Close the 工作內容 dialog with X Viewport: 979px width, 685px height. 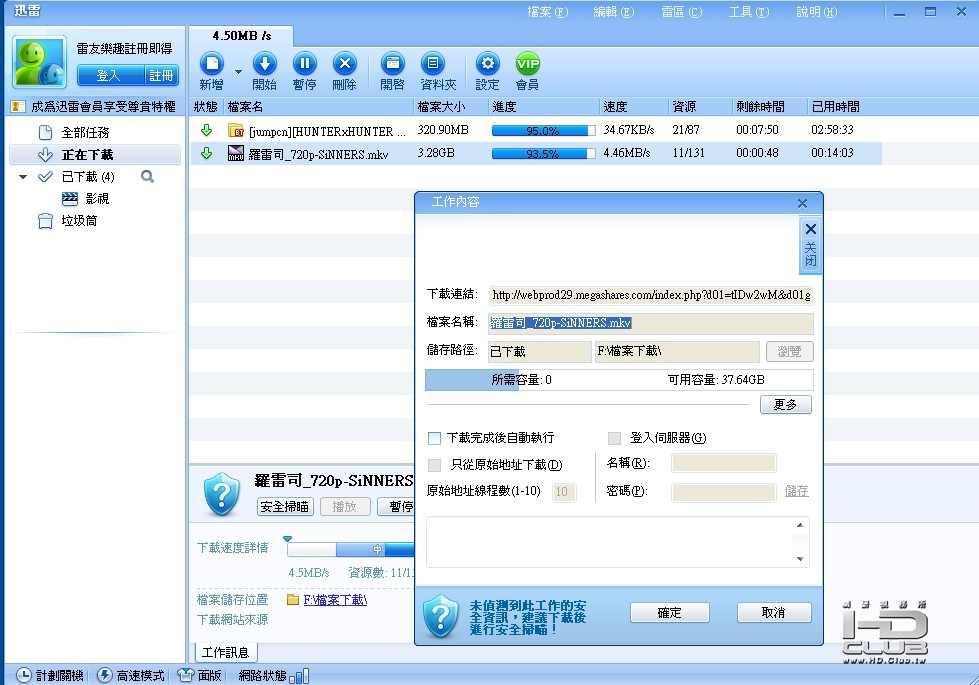point(802,203)
